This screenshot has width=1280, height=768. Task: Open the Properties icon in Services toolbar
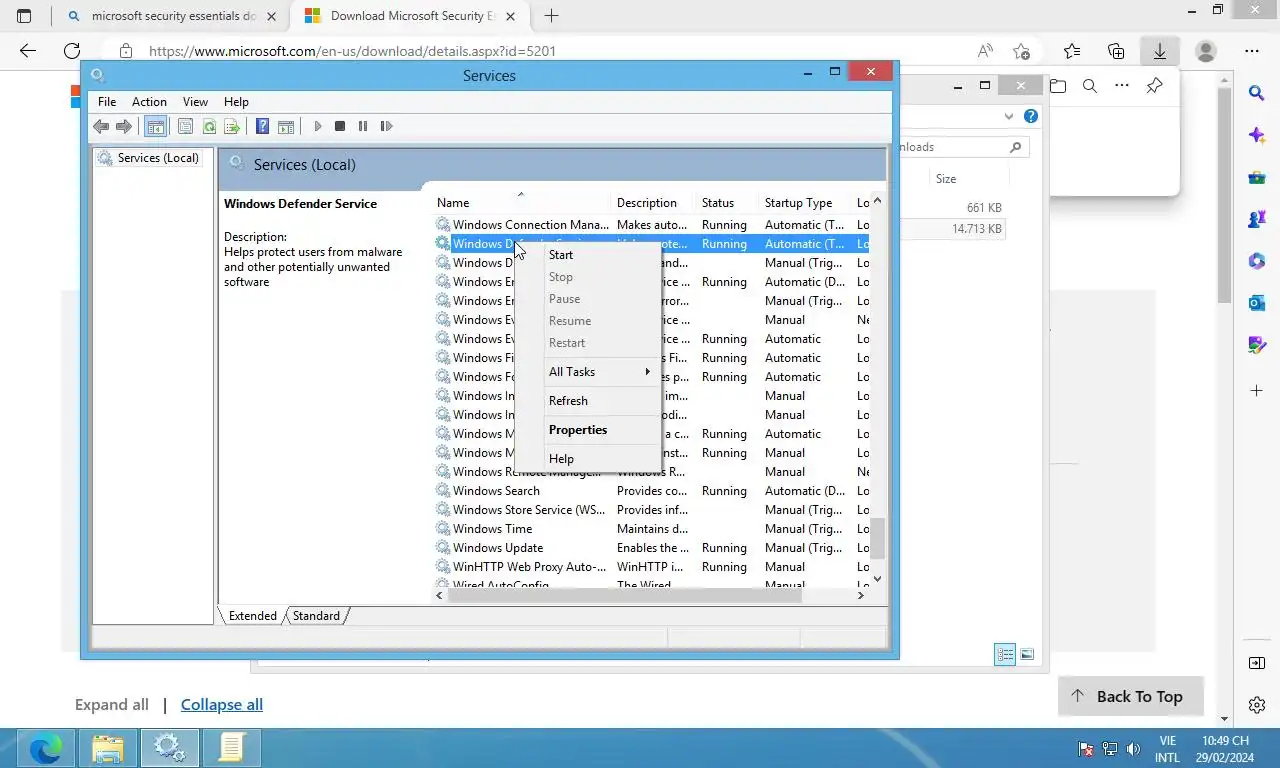point(185,126)
